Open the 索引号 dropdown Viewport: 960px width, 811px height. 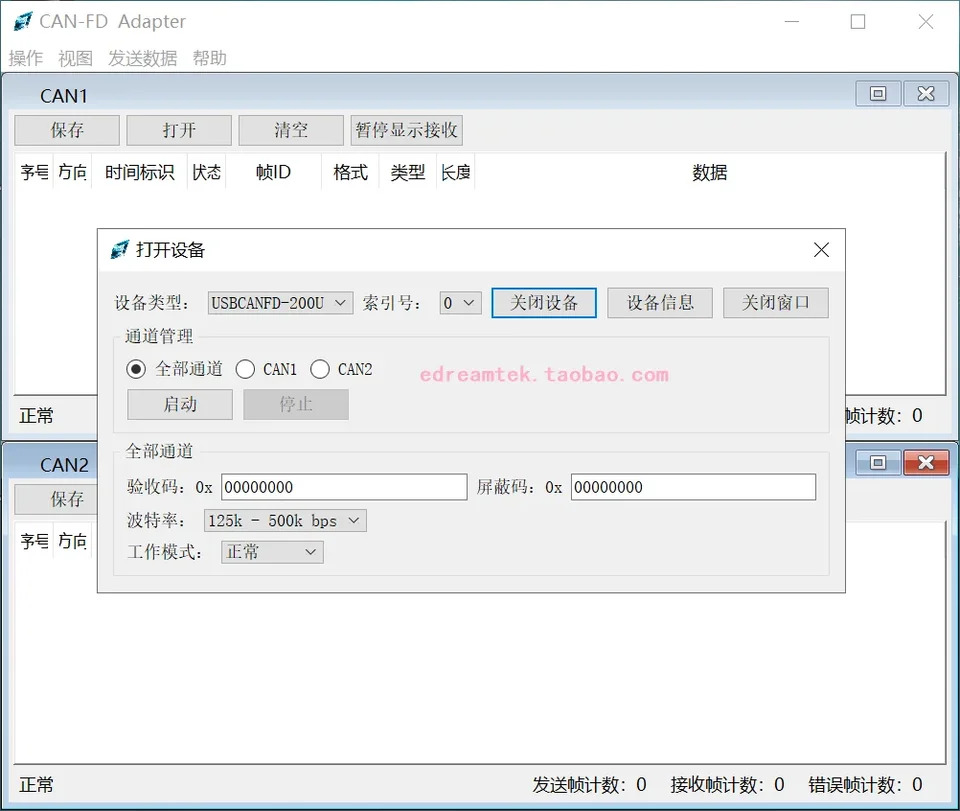[x=460, y=303]
